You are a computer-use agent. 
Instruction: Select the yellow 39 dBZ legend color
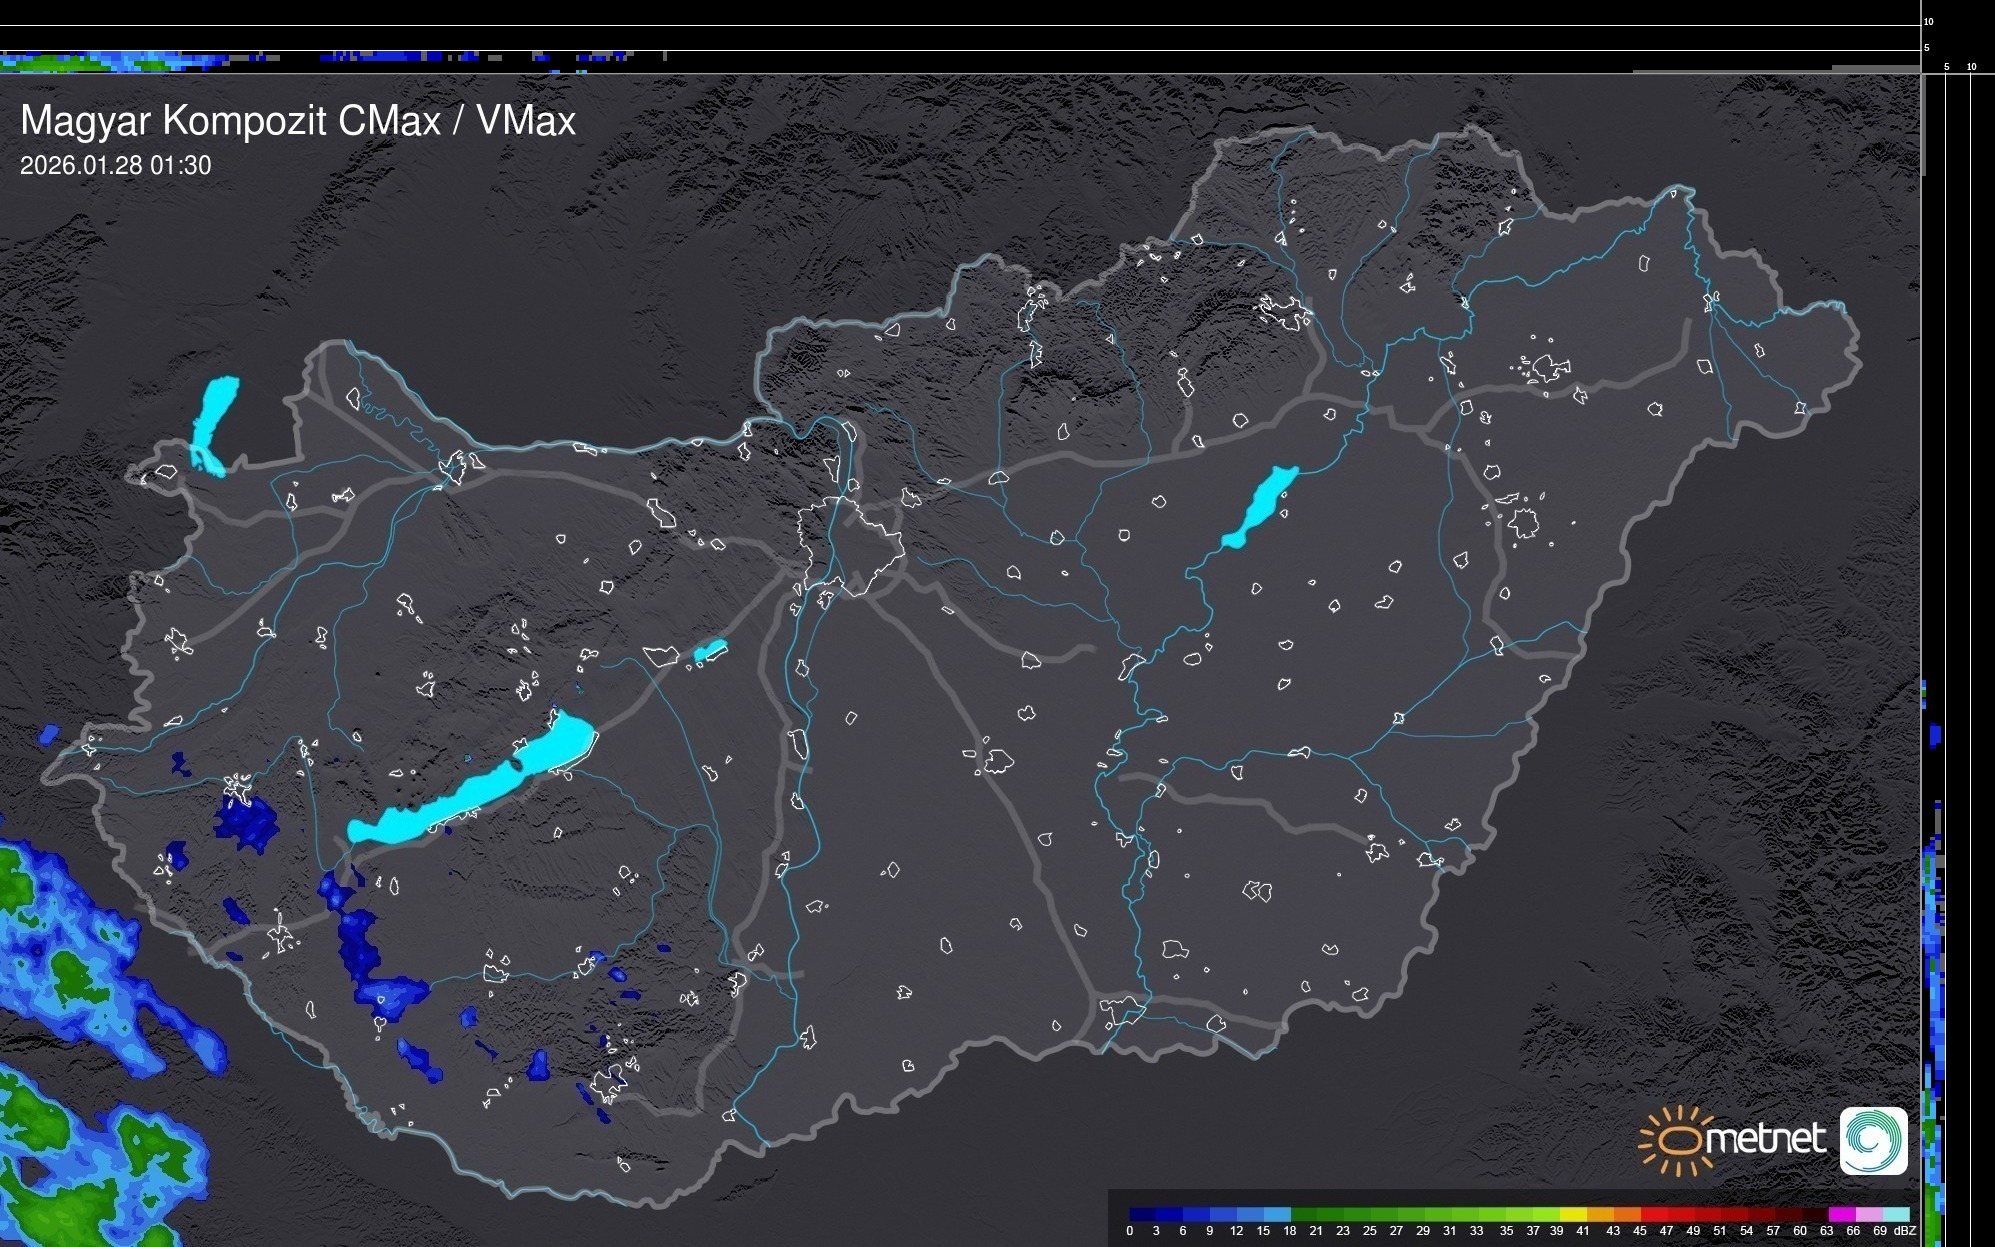pyautogui.click(x=1573, y=1214)
